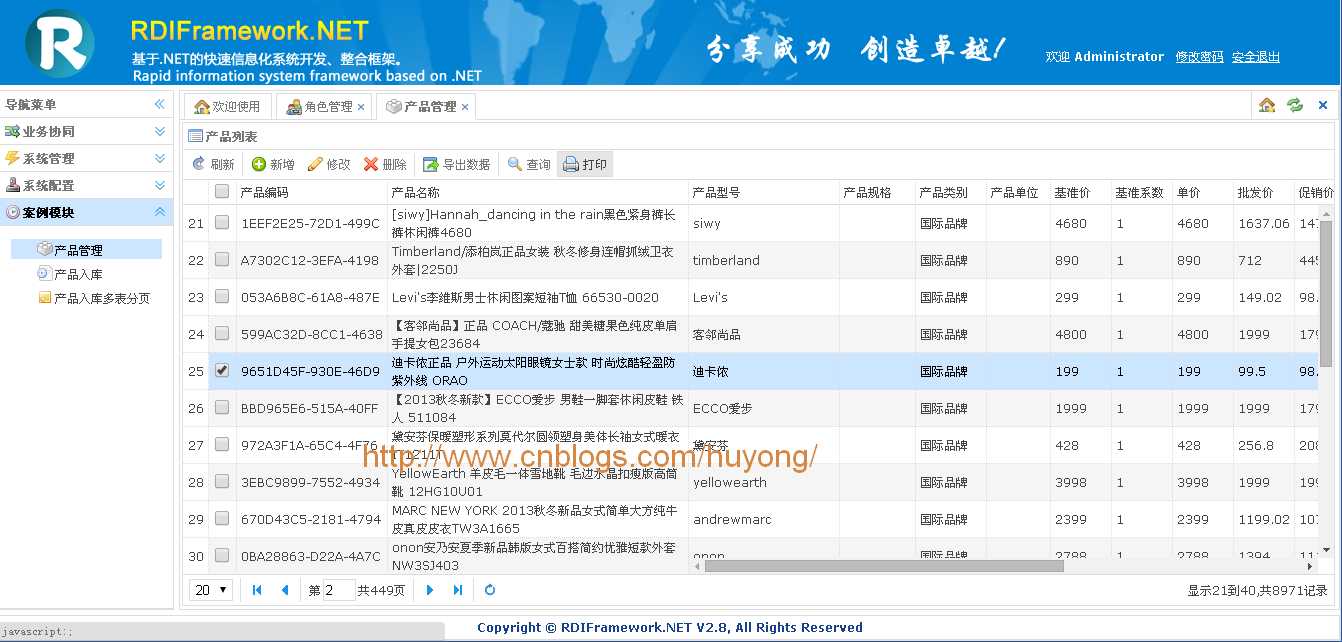The height and width of the screenshot is (642, 1342).
Task: Sort by the 批发价 column header
Action: click(1264, 192)
